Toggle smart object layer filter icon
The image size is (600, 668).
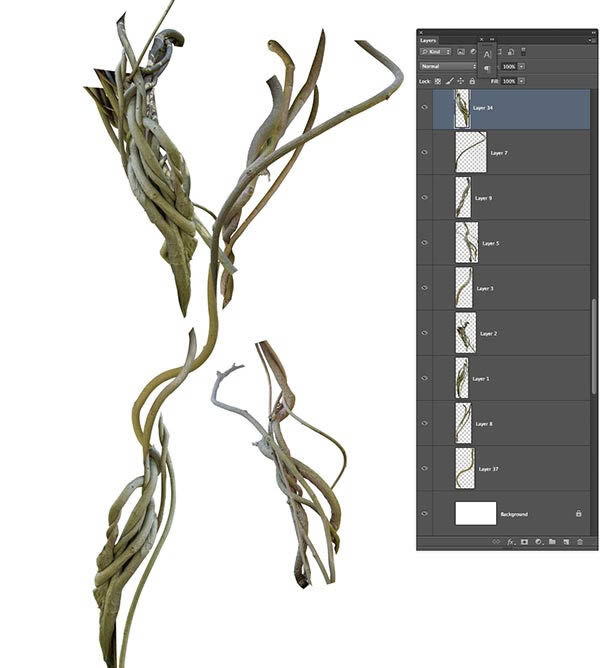tap(511, 52)
